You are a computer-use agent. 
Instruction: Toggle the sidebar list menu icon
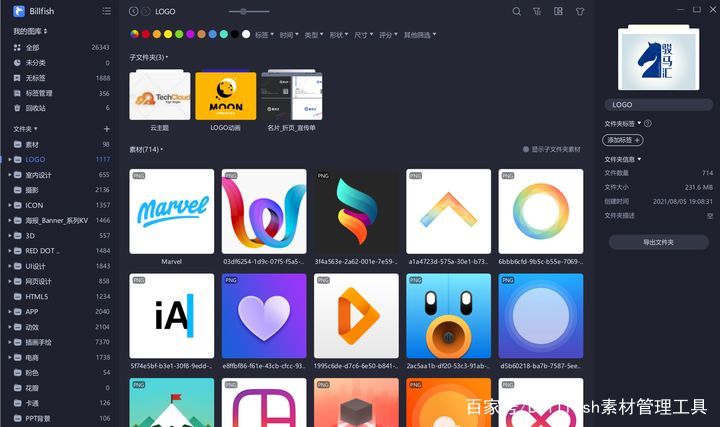point(107,11)
